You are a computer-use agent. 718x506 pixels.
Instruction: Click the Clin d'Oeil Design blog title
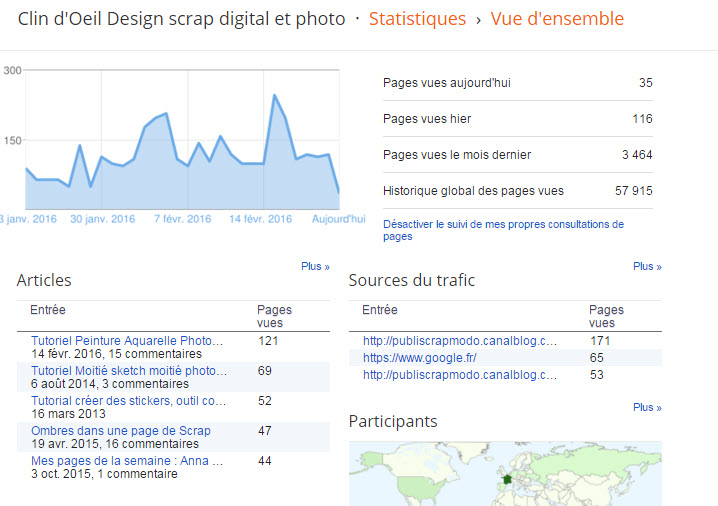click(x=180, y=19)
